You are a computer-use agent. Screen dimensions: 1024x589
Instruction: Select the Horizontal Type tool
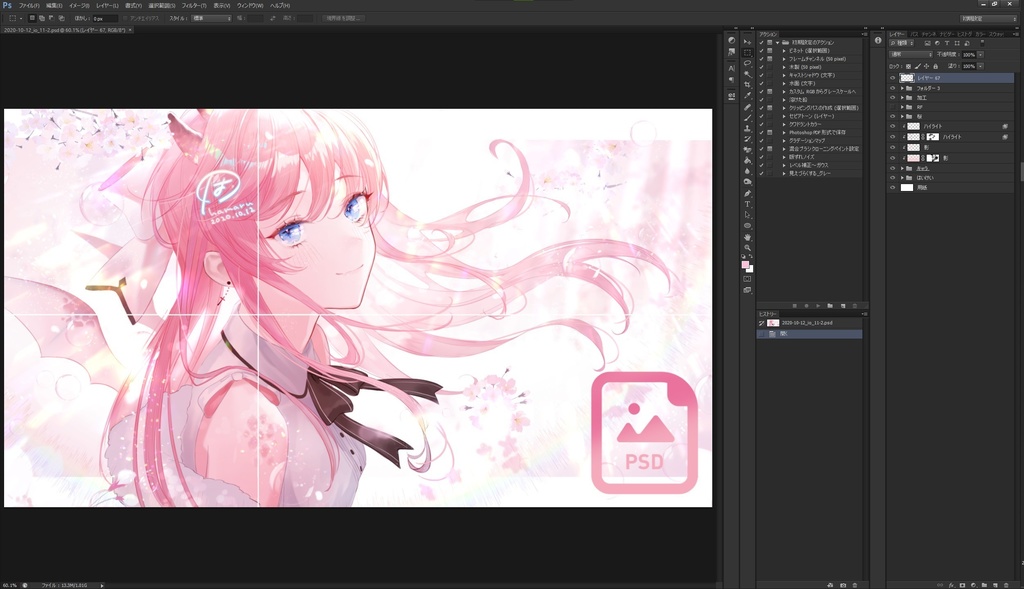(745, 202)
